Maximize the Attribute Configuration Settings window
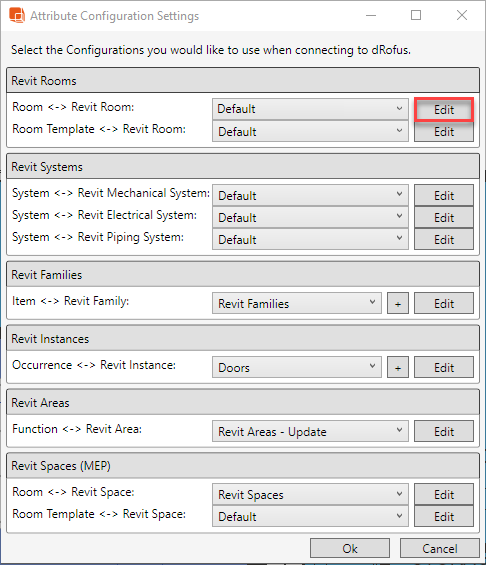This screenshot has width=486, height=565. [416, 15]
